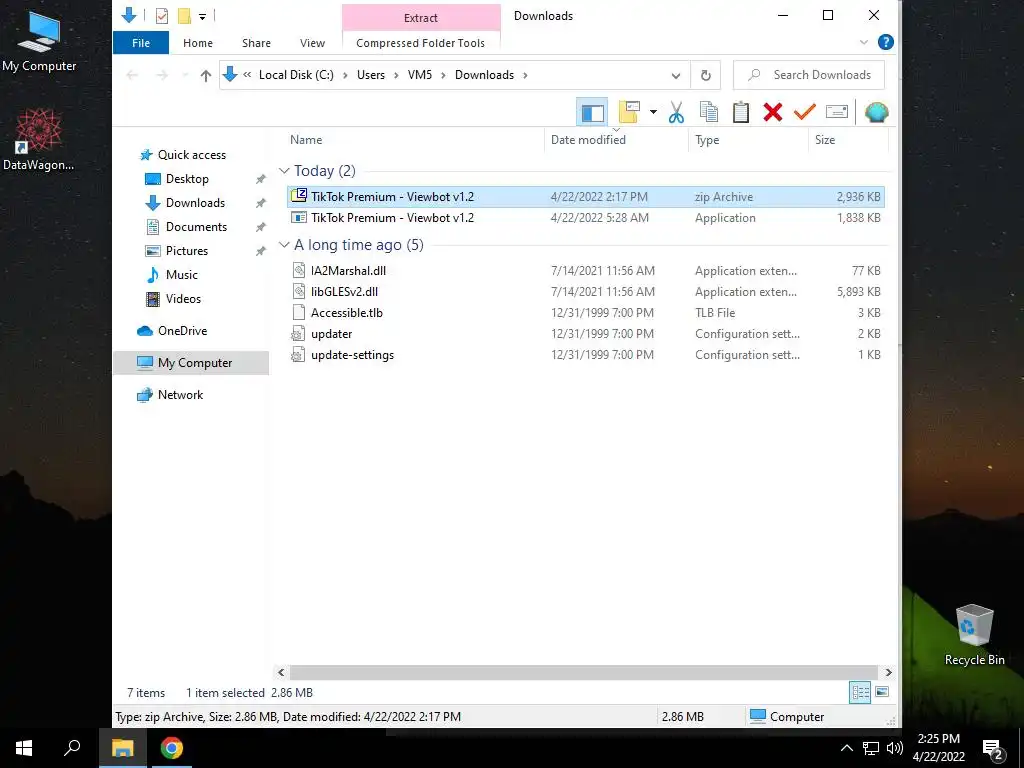The width and height of the screenshot is (1024, 768).
Task: Click the Forward navigation arrow
Action: 162,76
